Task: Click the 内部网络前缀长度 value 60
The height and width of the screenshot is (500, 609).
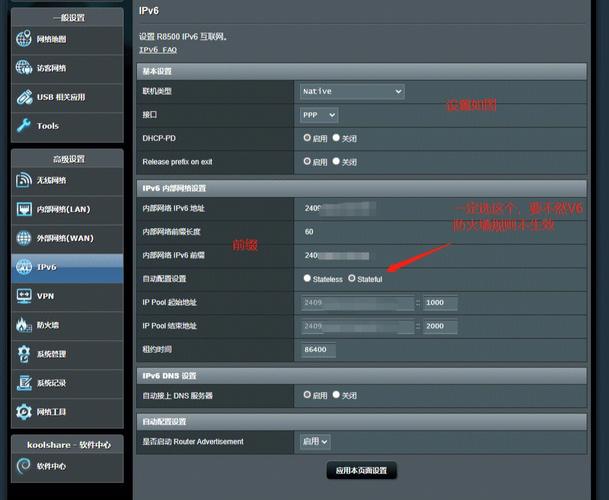Action: (x=309, y=232)
